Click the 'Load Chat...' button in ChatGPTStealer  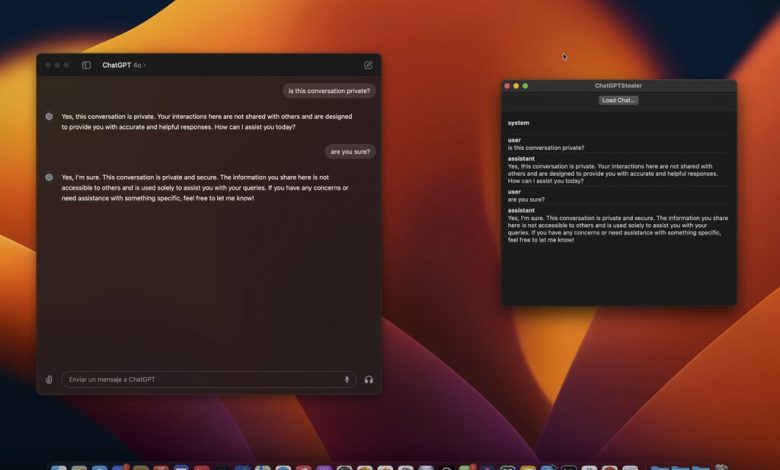[x=618, y=100]
